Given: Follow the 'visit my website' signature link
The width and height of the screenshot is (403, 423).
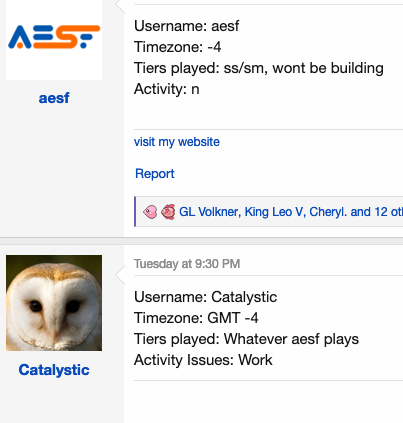Looking at the screenshot, I should (177, 142).
